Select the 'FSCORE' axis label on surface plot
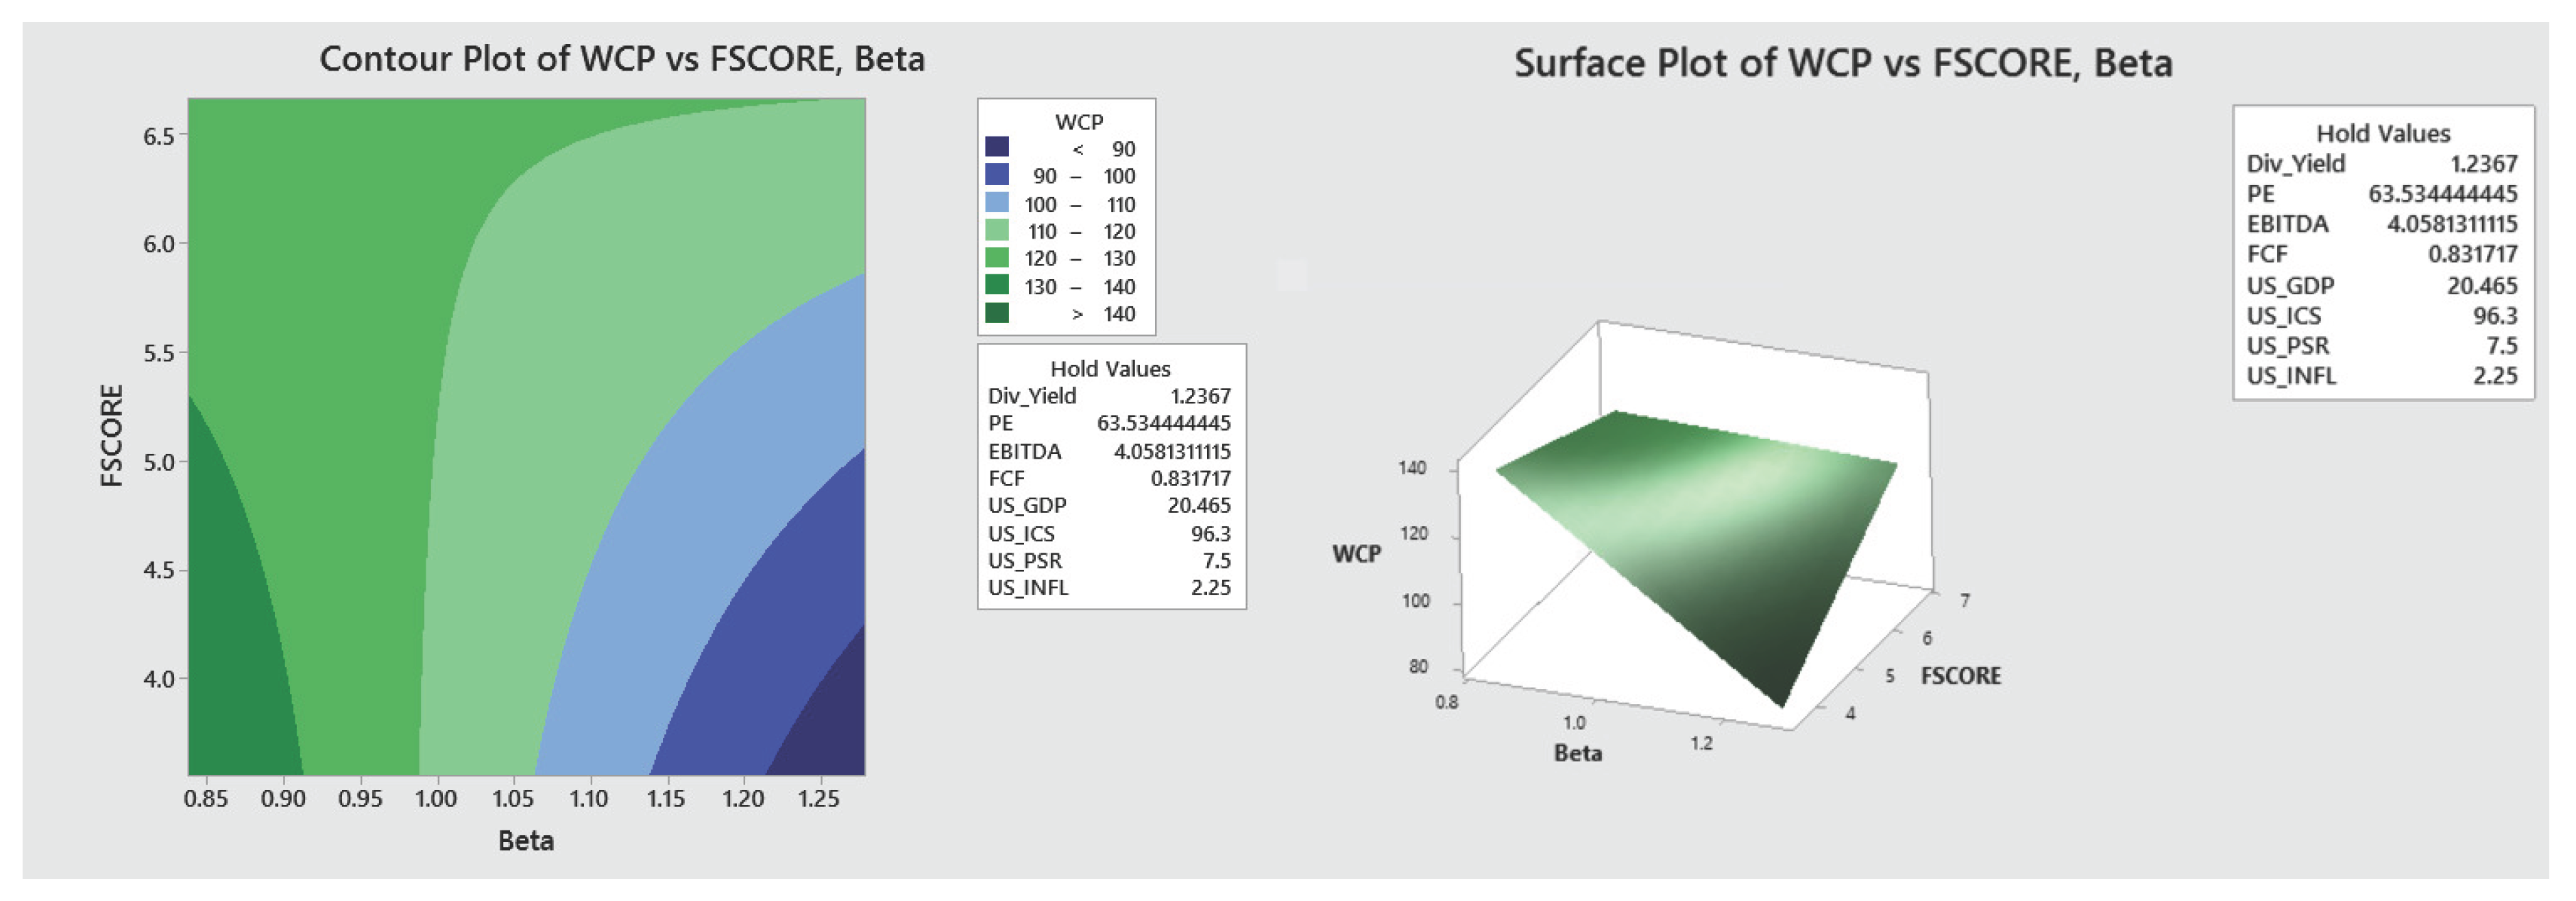 1960,676
